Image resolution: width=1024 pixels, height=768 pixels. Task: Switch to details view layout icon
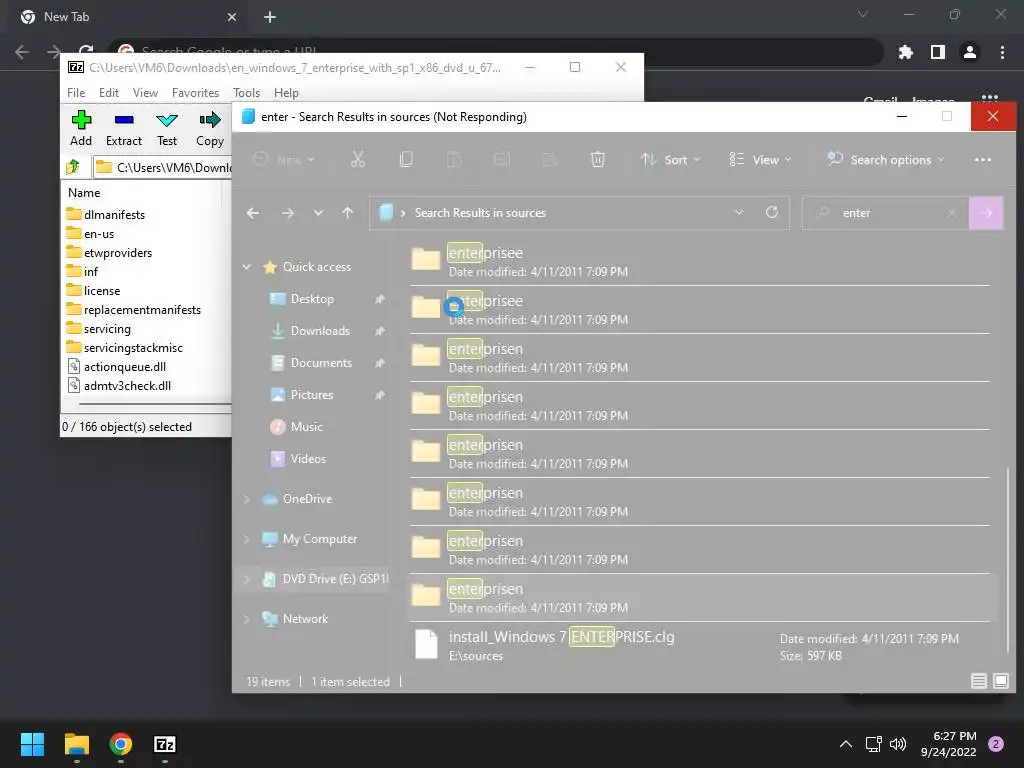(978, 681)
